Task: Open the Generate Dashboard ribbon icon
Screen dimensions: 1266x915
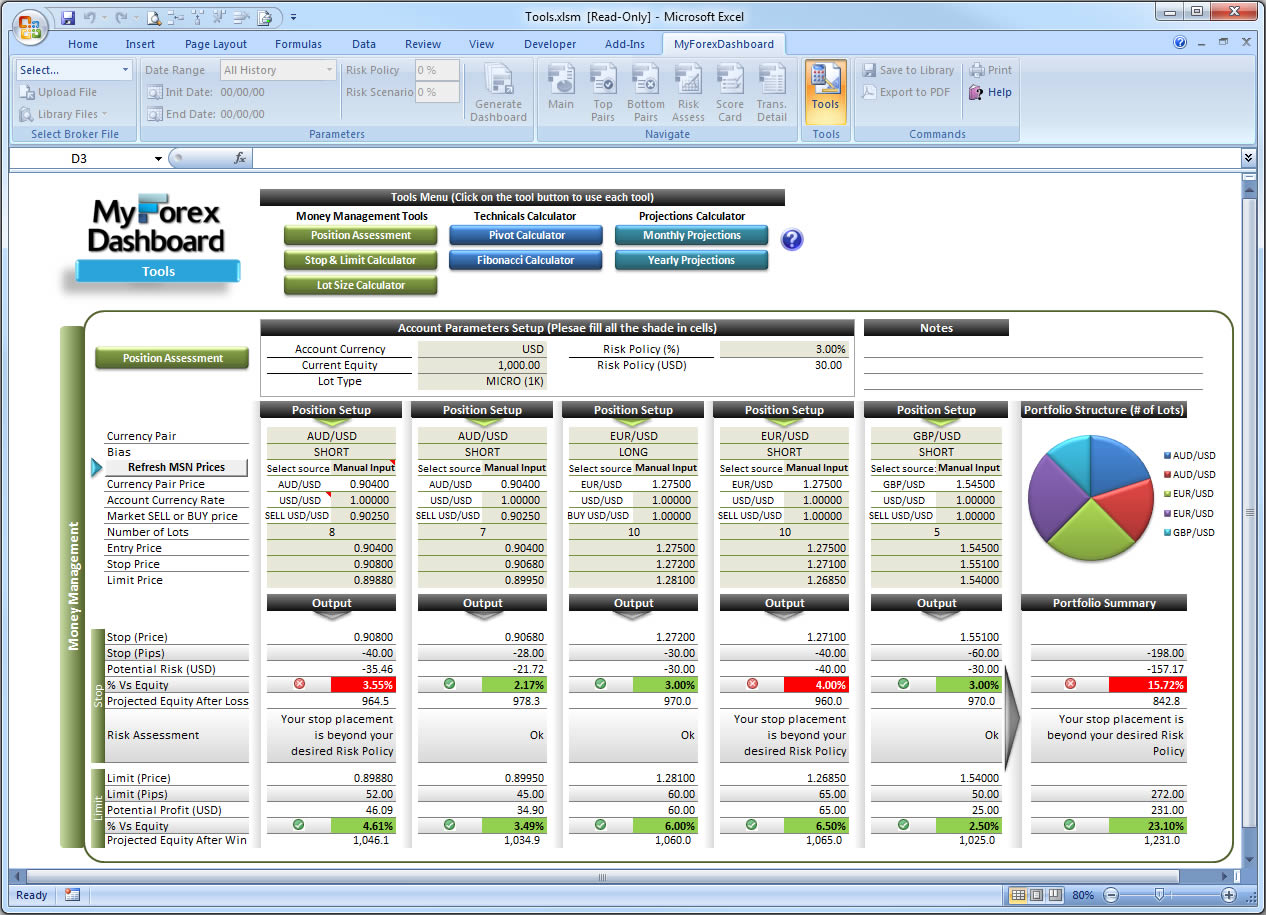Action: click(498, 93)
